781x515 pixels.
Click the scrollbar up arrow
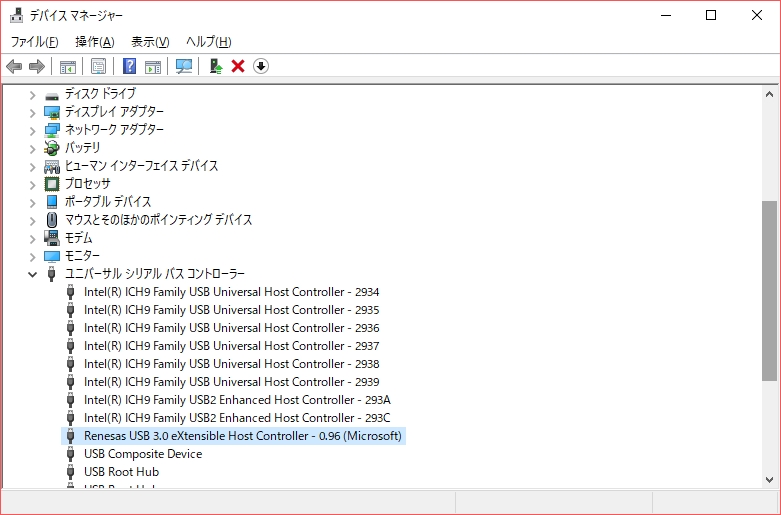tap(769, 94)
